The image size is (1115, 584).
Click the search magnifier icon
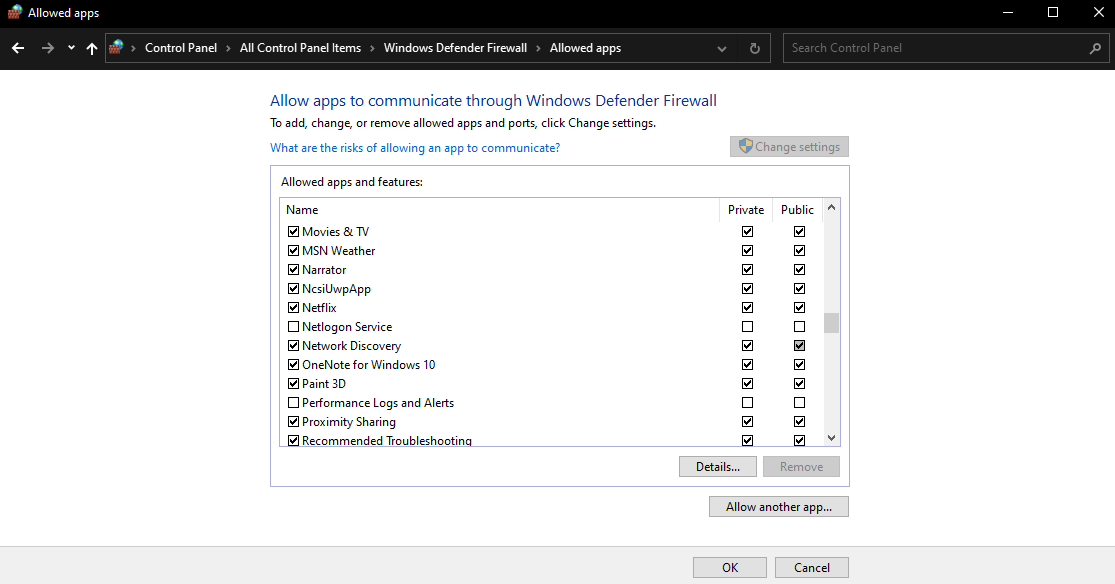(x=1095, y=48)
